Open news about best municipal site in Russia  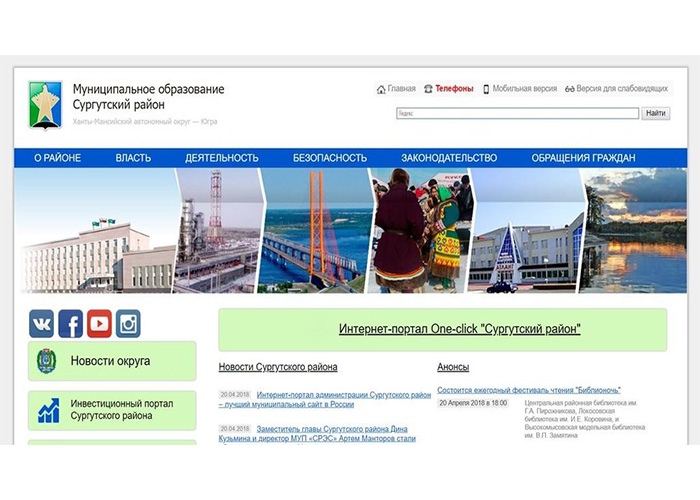[x=325, y=400]
